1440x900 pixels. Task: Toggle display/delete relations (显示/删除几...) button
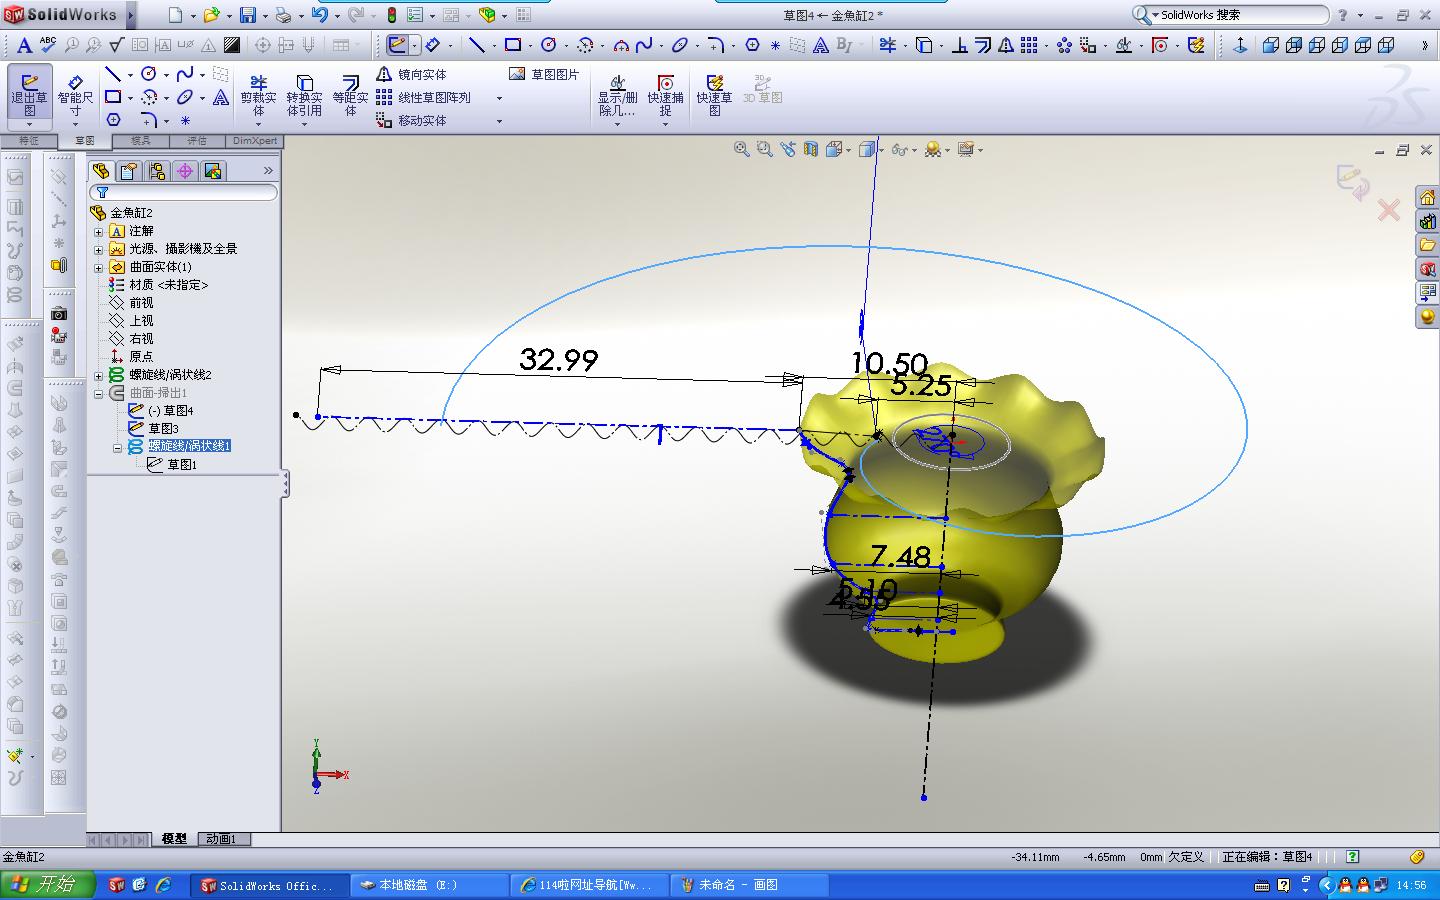(x=618, y=96)
